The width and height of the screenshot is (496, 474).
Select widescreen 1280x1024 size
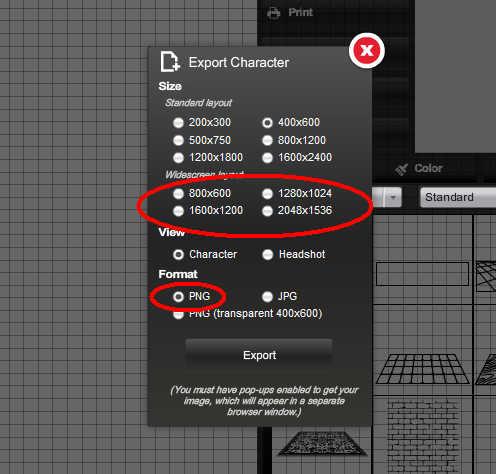pyautogui.click(x=267, y=193)
